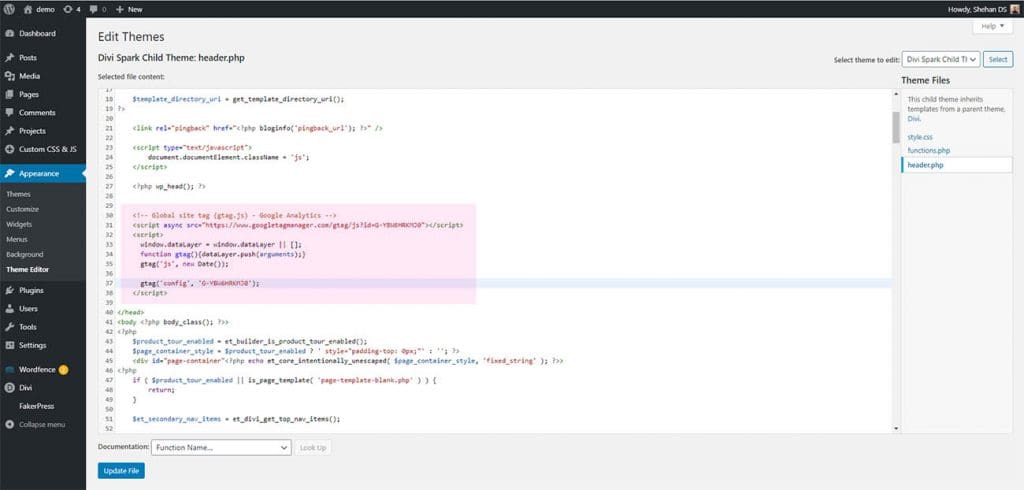Click the Wordfence shield icon

coord(9,369)
